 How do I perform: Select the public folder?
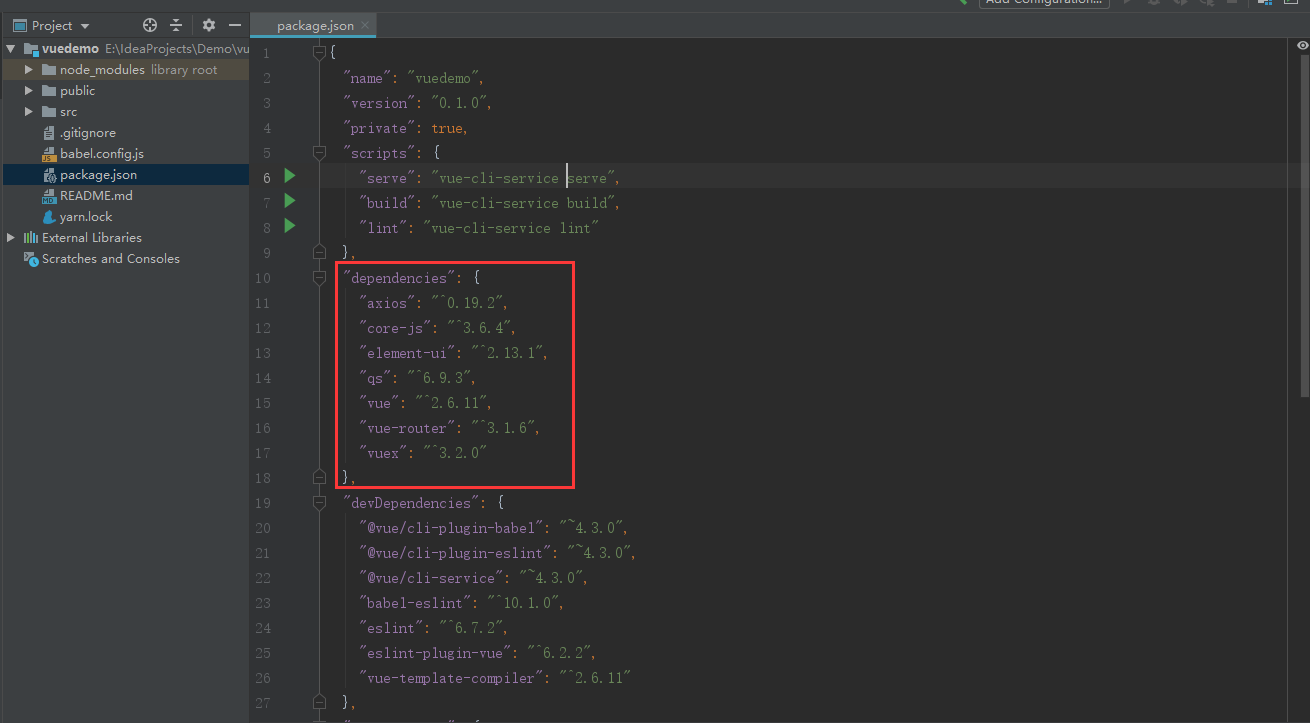77,91
